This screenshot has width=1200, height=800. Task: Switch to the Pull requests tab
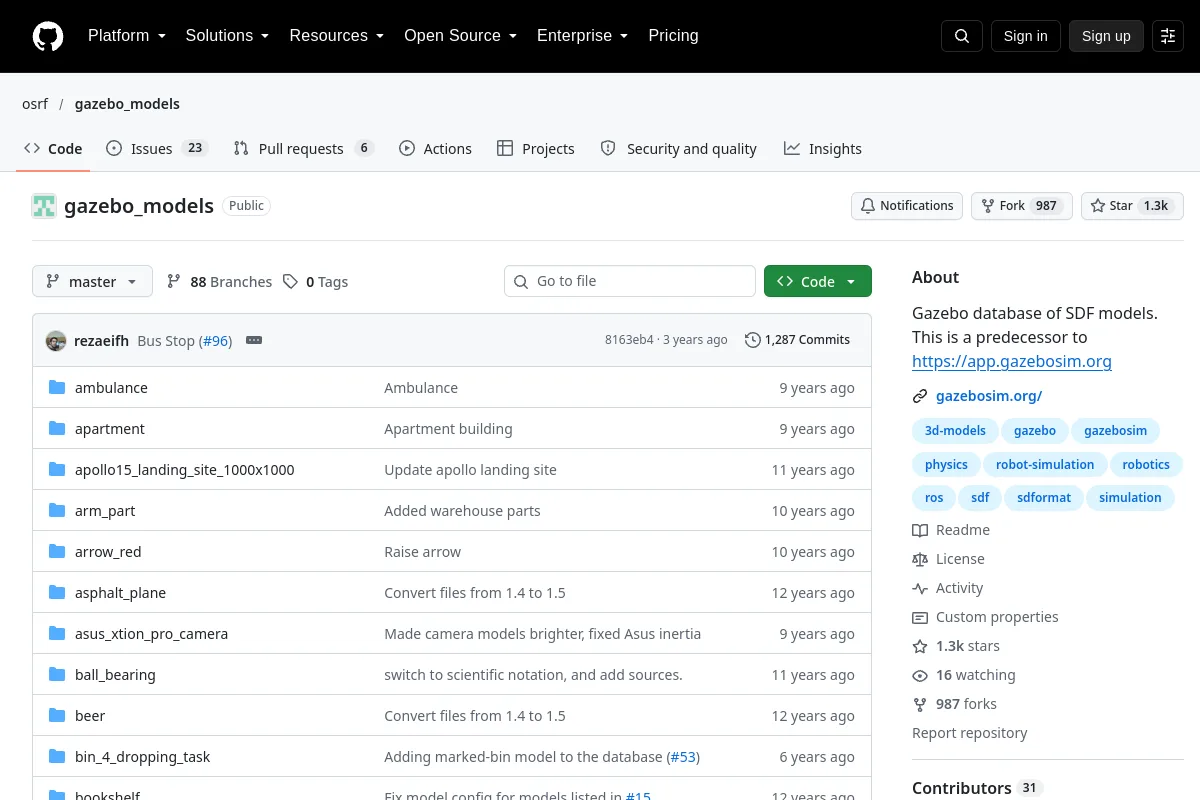(303, 149)
